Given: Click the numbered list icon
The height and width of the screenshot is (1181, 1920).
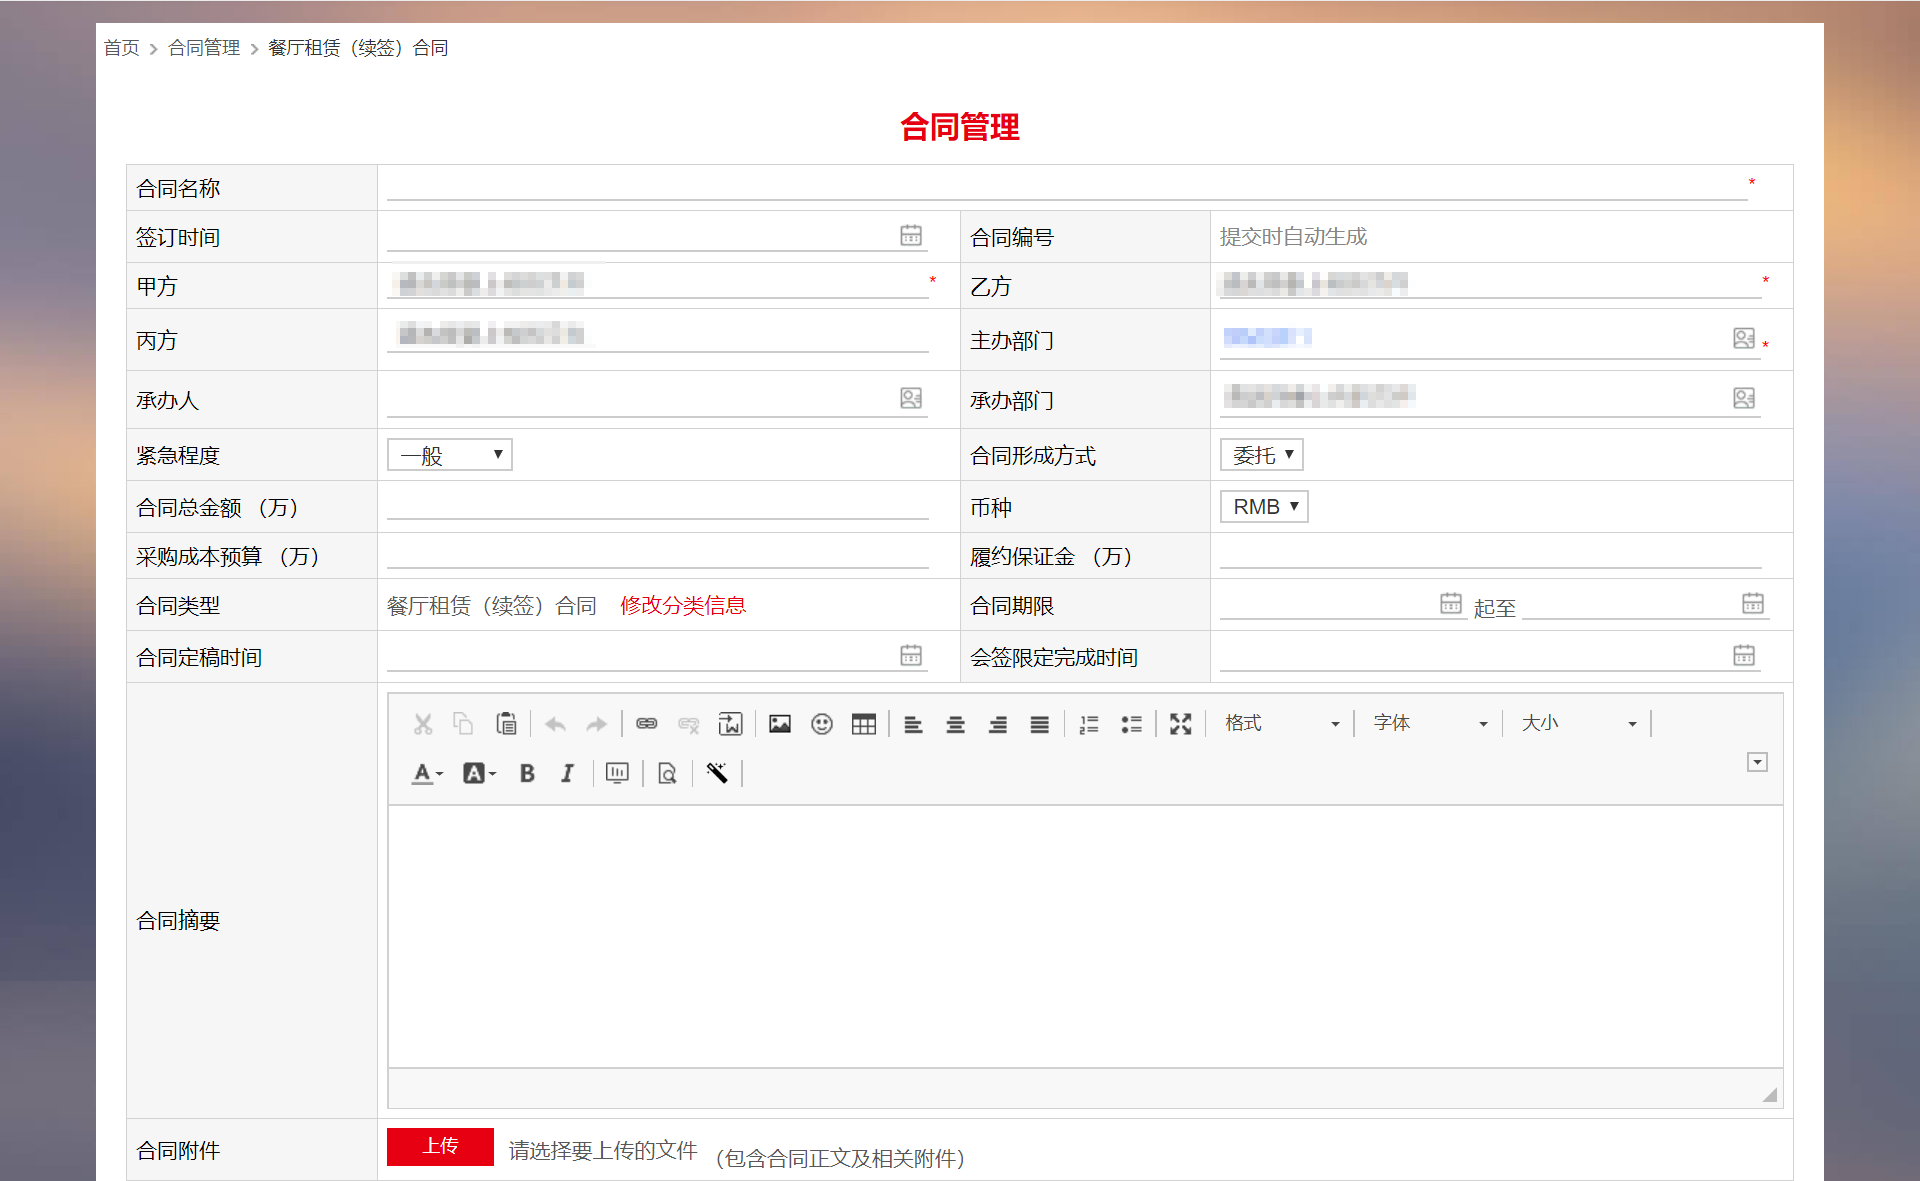Looking at the screenshot, I should (1089, 724).
